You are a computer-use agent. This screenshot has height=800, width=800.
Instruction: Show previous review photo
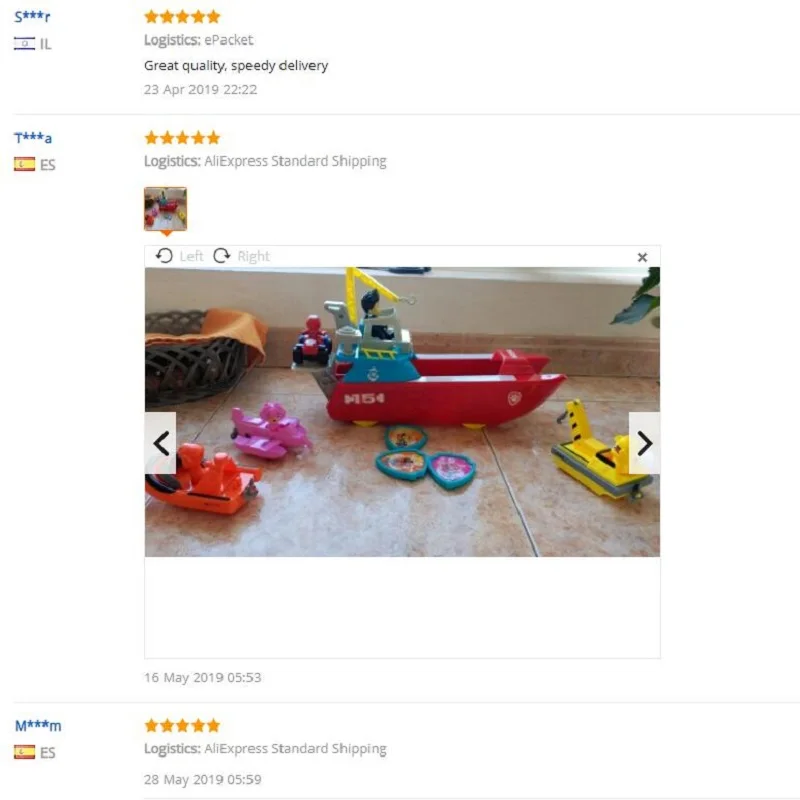tap(161, 443)
